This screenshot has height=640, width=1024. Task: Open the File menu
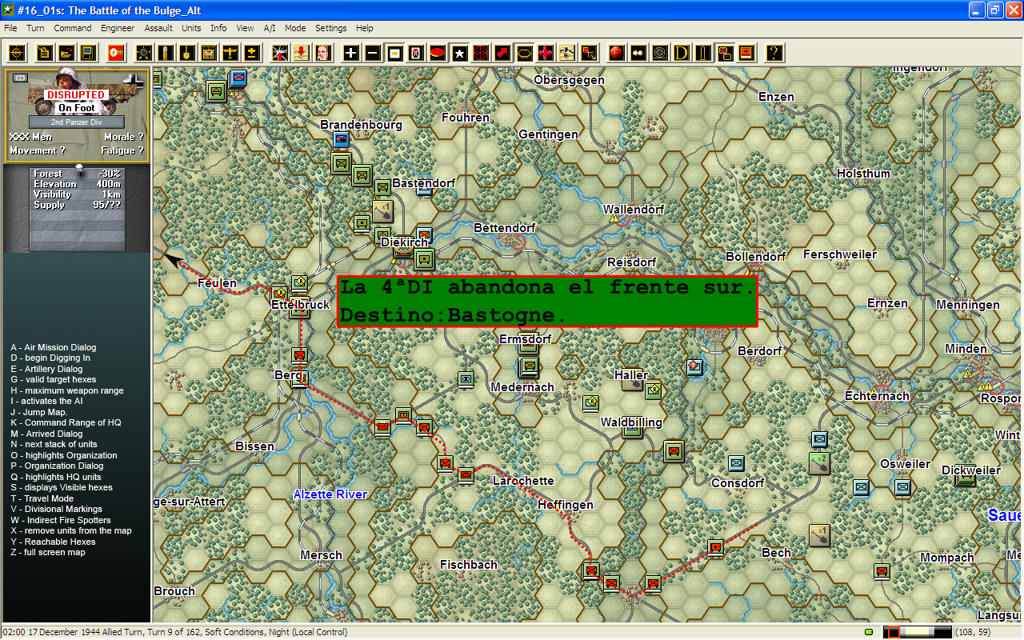[10, 28]
